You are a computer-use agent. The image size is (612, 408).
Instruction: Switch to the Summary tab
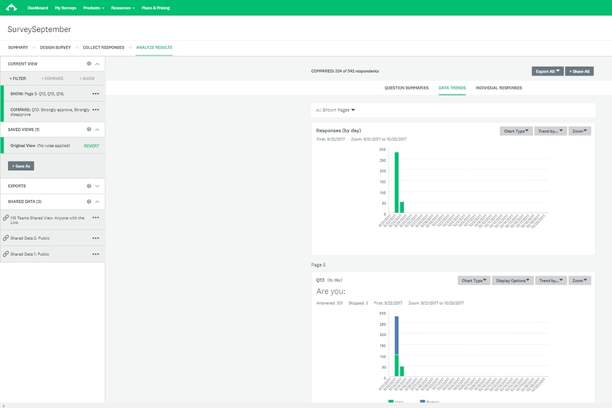click(x=18, y=47)
